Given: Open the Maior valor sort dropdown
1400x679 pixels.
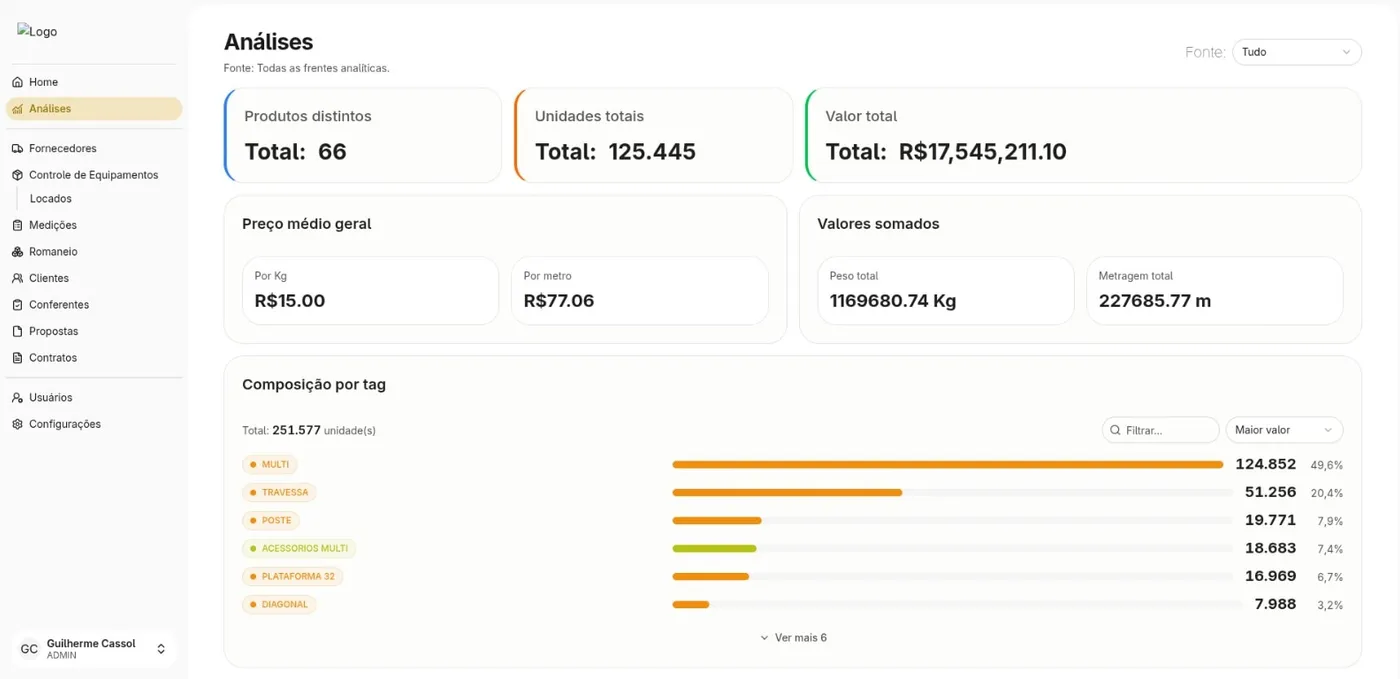Looking at the screenshot, I should coord(1284,430).
